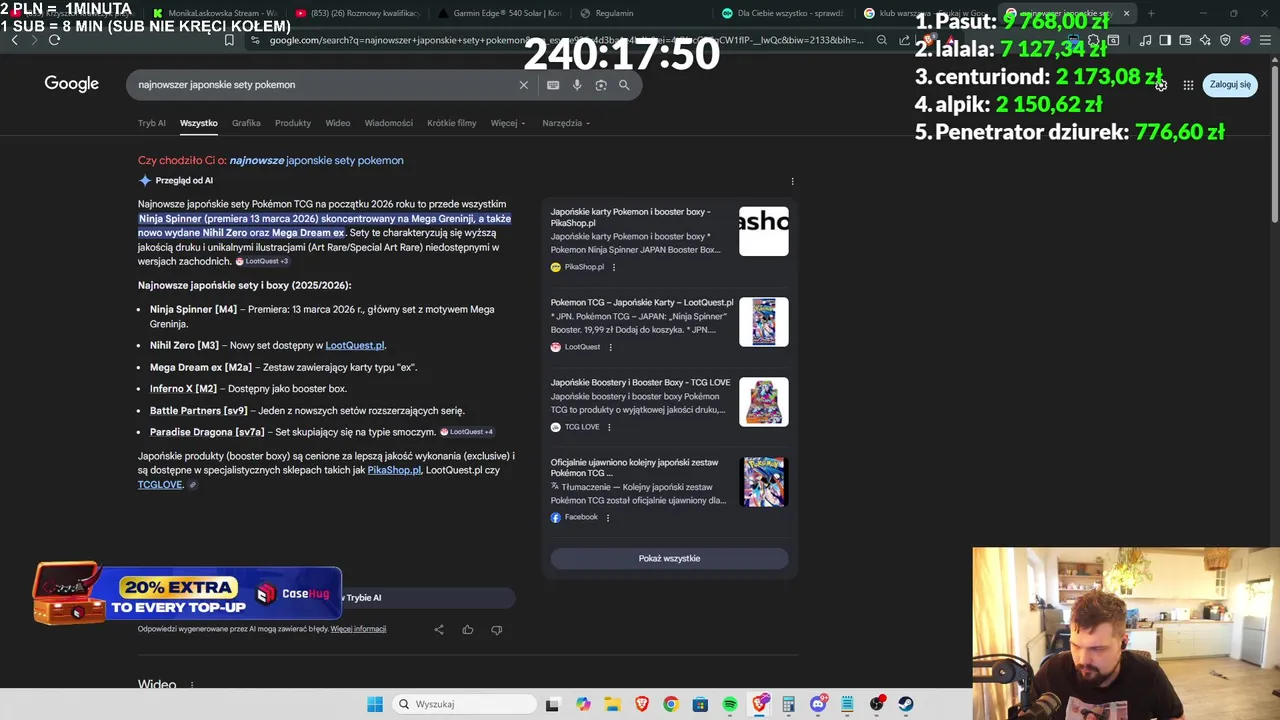Click Facebook source Pokémon thumbnail
The image size is (1280, 720).
click(x=764, y=482)
